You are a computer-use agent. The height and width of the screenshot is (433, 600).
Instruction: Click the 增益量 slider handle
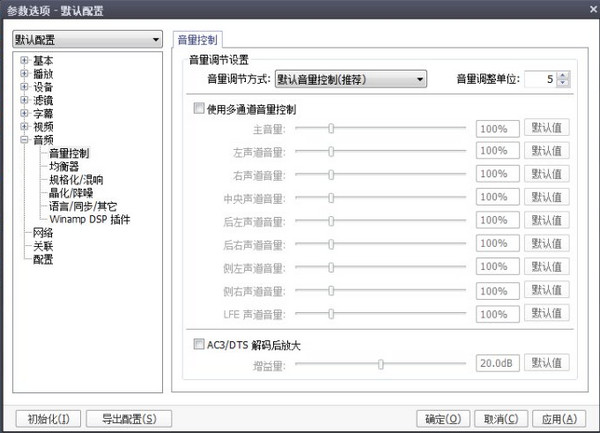380,364
